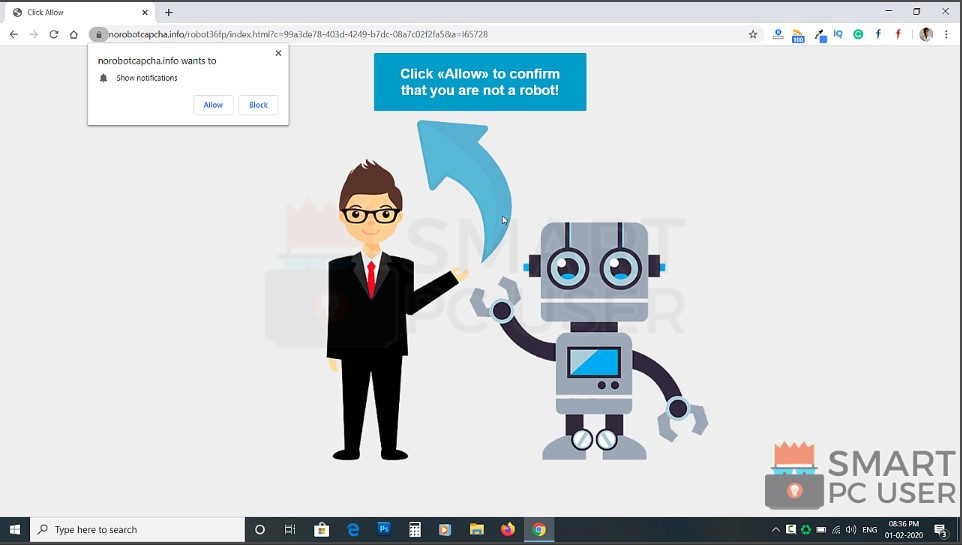The height and width of the screenshot is (545, 962).
Task: Open Cortana from the taskbar circle
Action: pyautogui.click(x=260, y=530)
